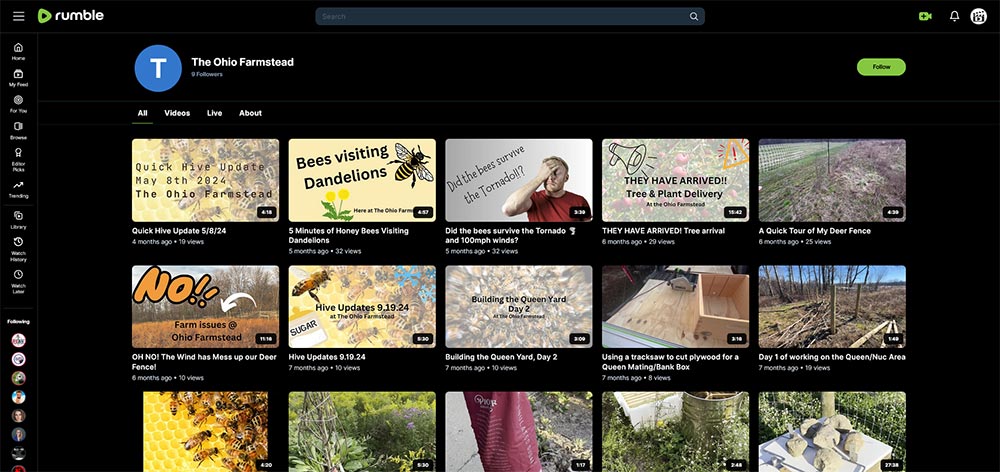Screen dimensions: 1000x472
Task: Open Watch Later in the sidebar
Action: coord(18,282)
